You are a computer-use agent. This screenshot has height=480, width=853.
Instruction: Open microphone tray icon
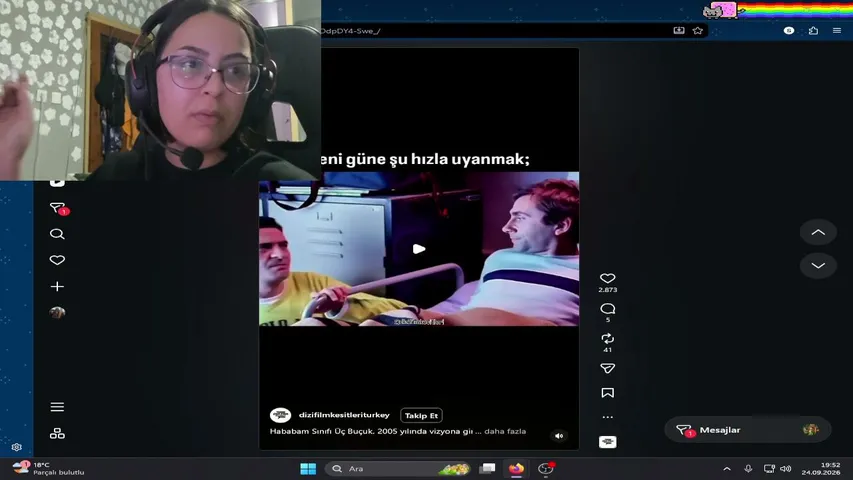(x=749, y=469)
